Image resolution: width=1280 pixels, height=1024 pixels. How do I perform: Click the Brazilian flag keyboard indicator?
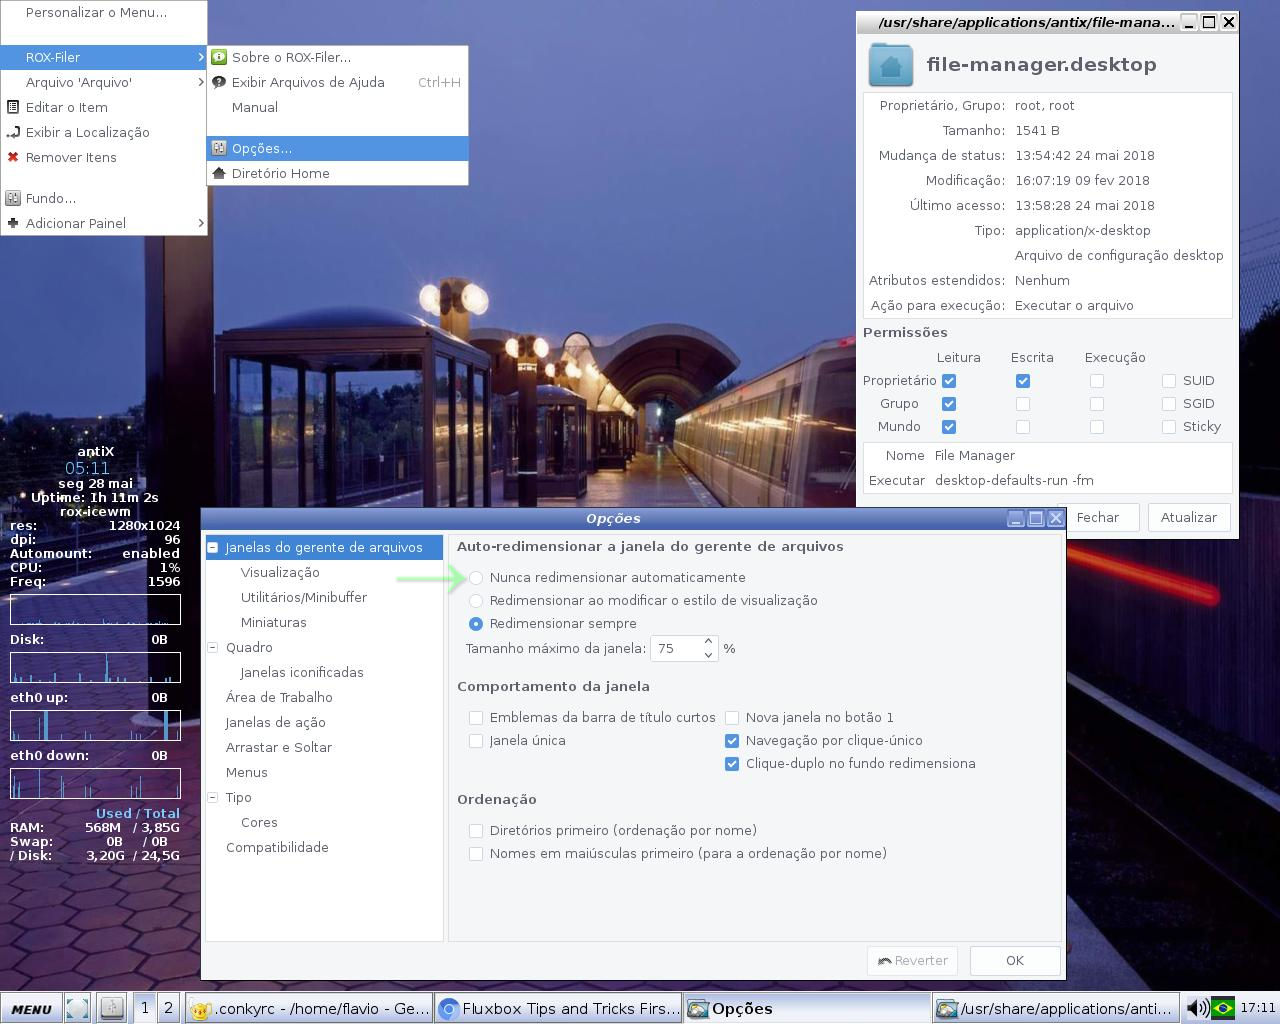[1224, 1009]
